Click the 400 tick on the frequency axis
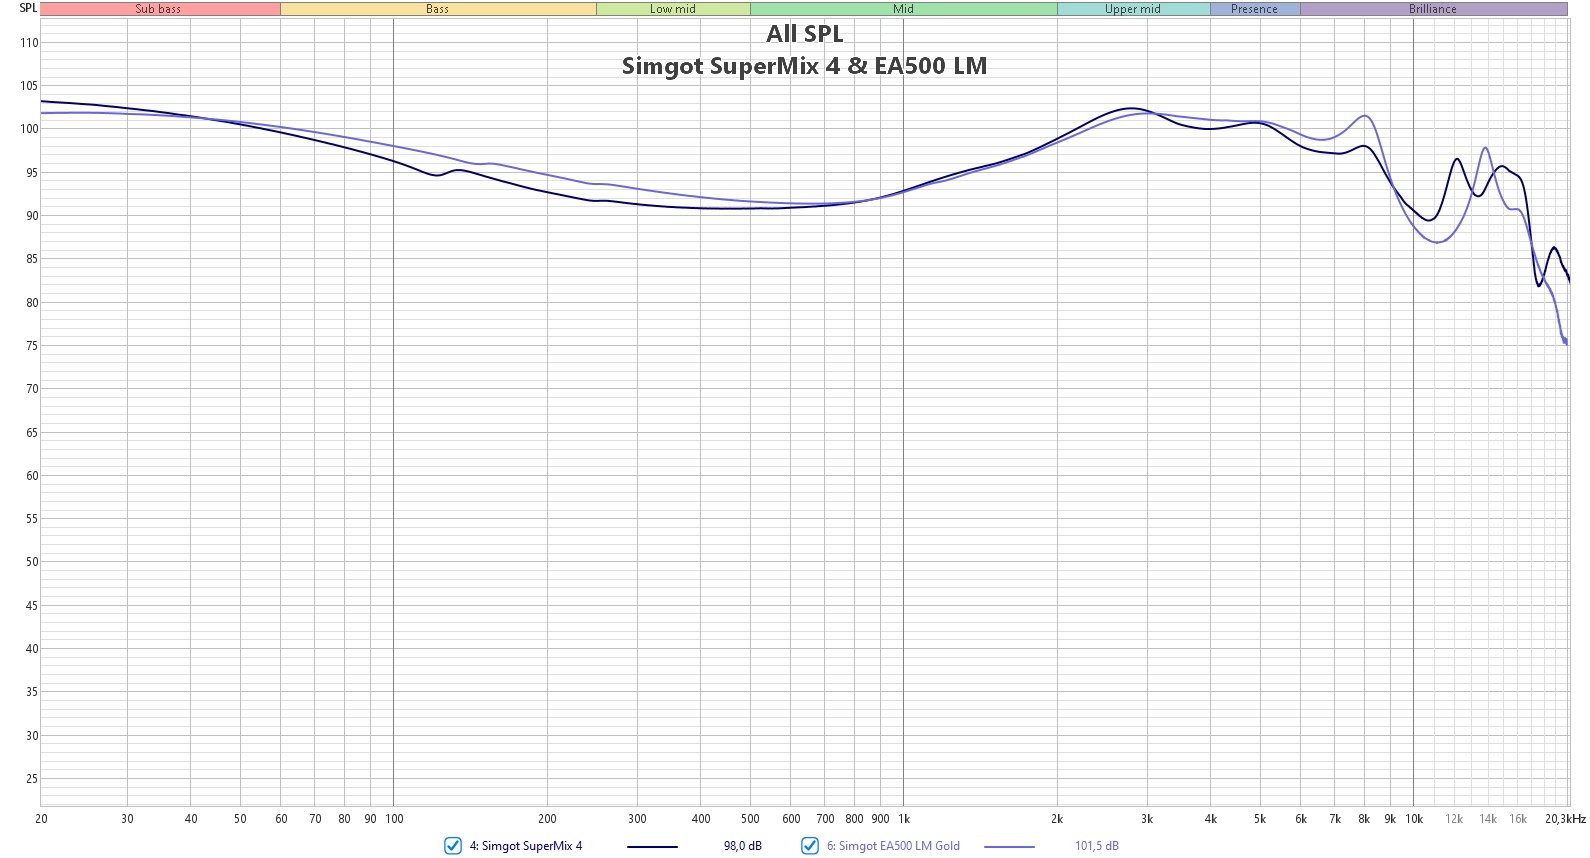1590x858 pixels. 701,819
